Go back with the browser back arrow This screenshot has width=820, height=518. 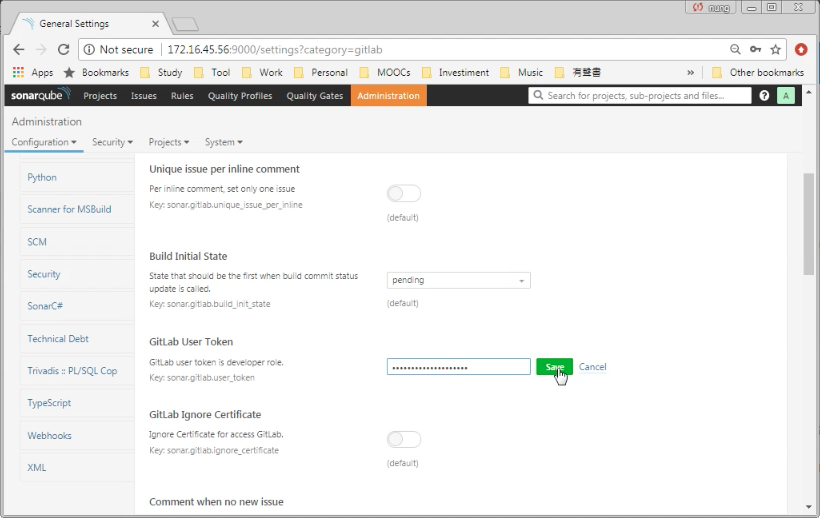(x=19, y=50)
